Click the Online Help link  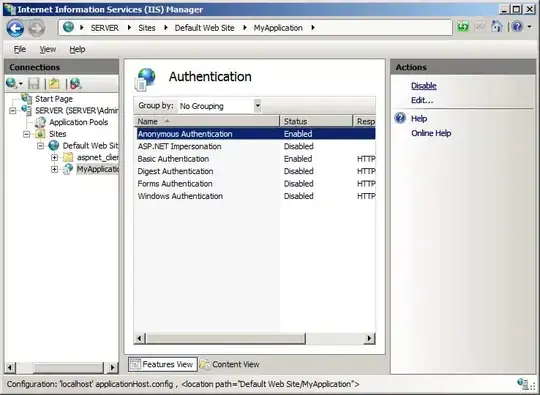coord(431,133)
